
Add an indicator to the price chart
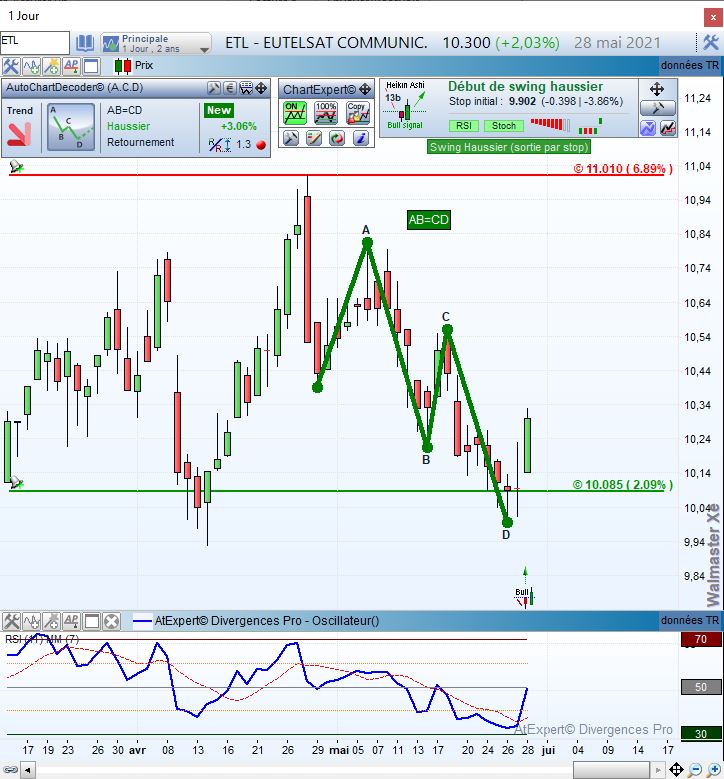coord(31,66)
